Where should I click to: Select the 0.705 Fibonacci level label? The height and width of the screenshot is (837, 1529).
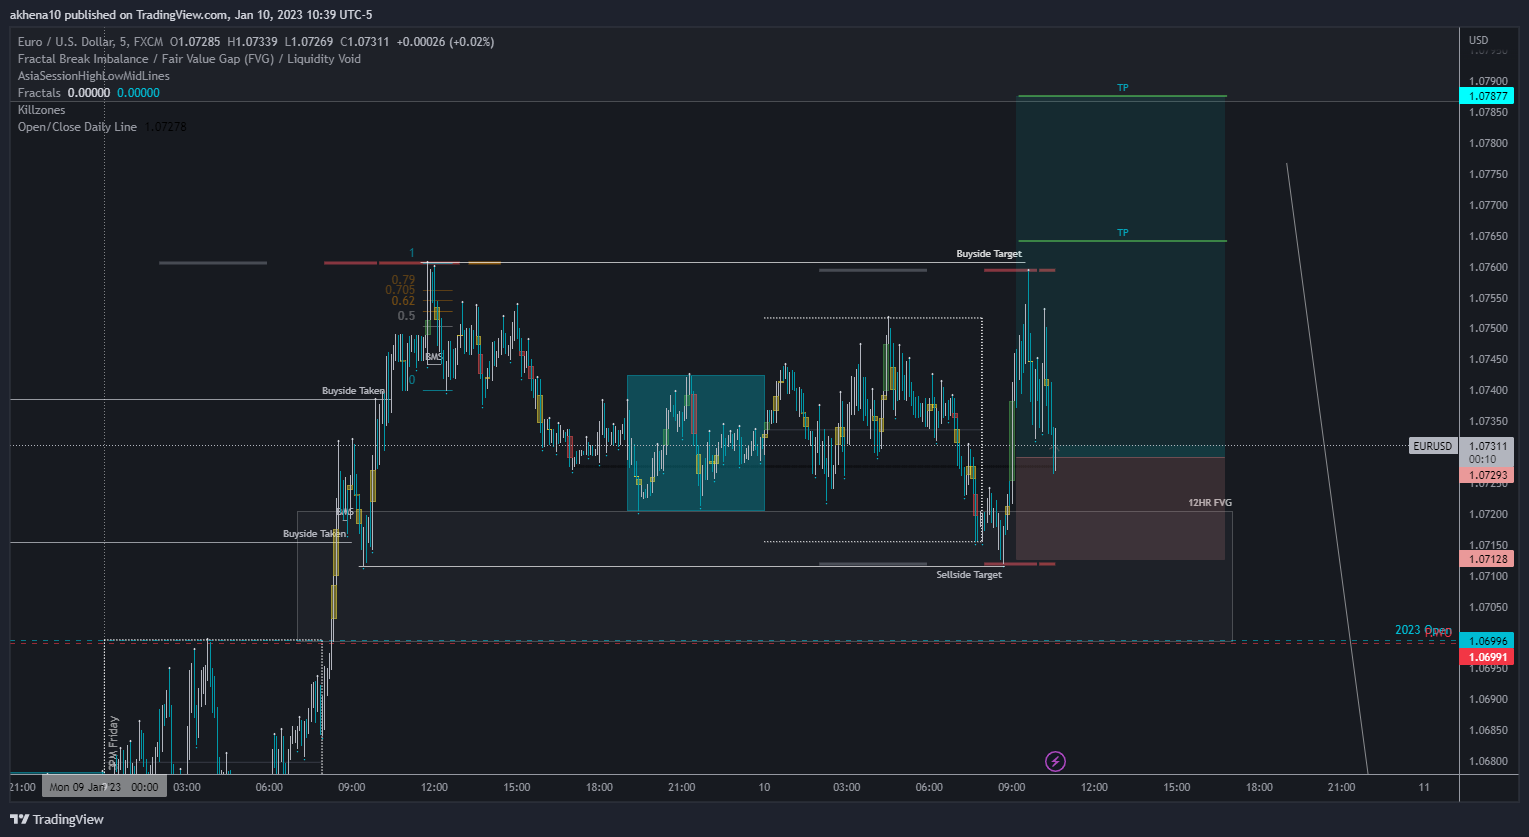[x=400, y=290]
